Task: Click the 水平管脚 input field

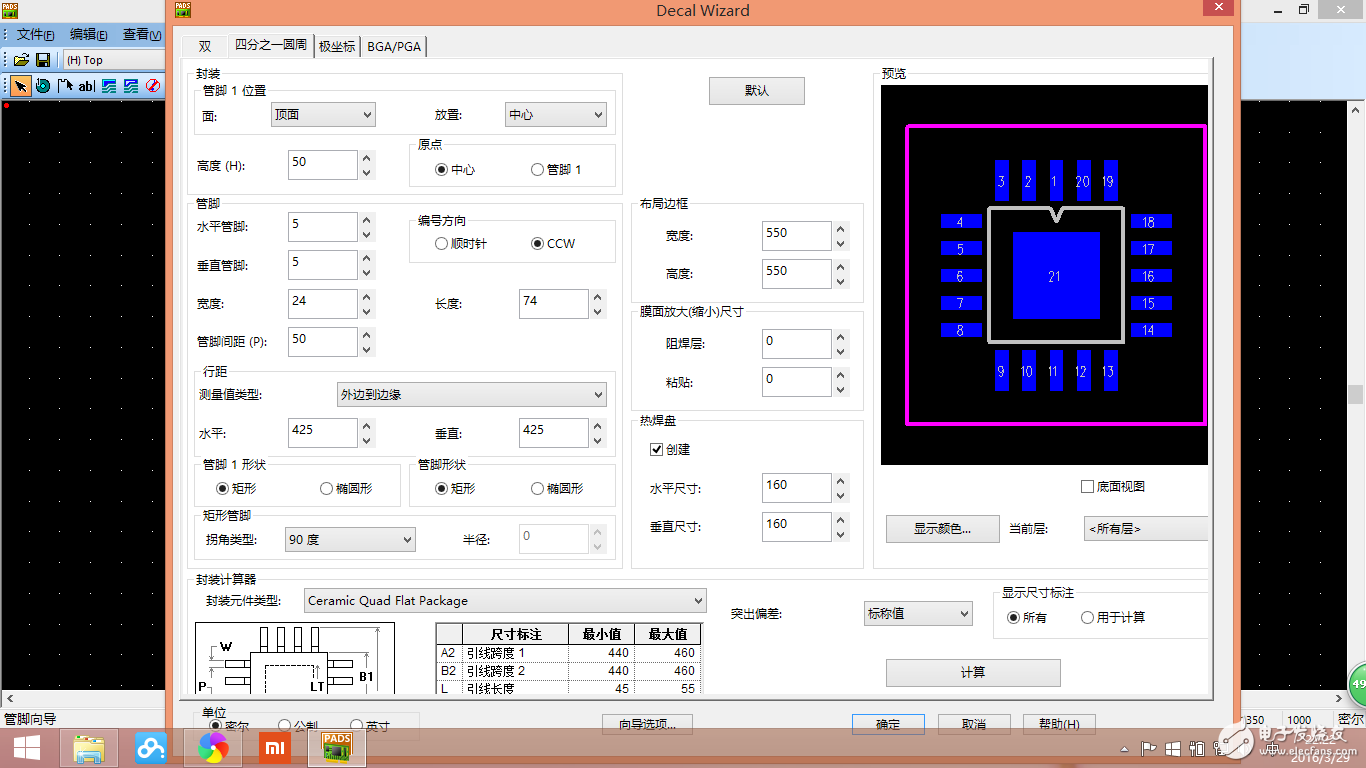Action: pos(322,227)
